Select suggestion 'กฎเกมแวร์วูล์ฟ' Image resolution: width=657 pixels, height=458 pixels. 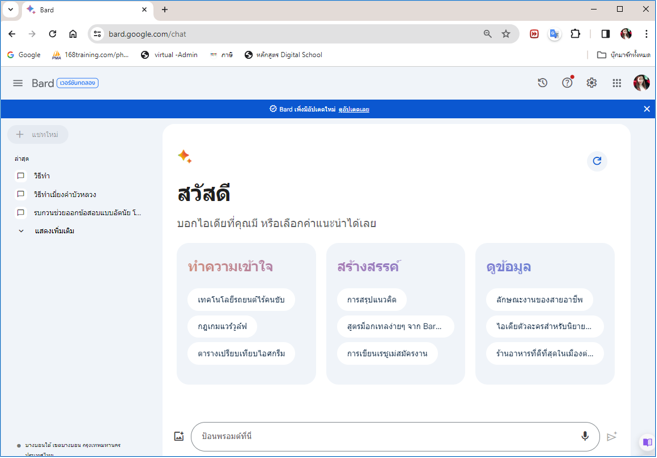[222, 326]
